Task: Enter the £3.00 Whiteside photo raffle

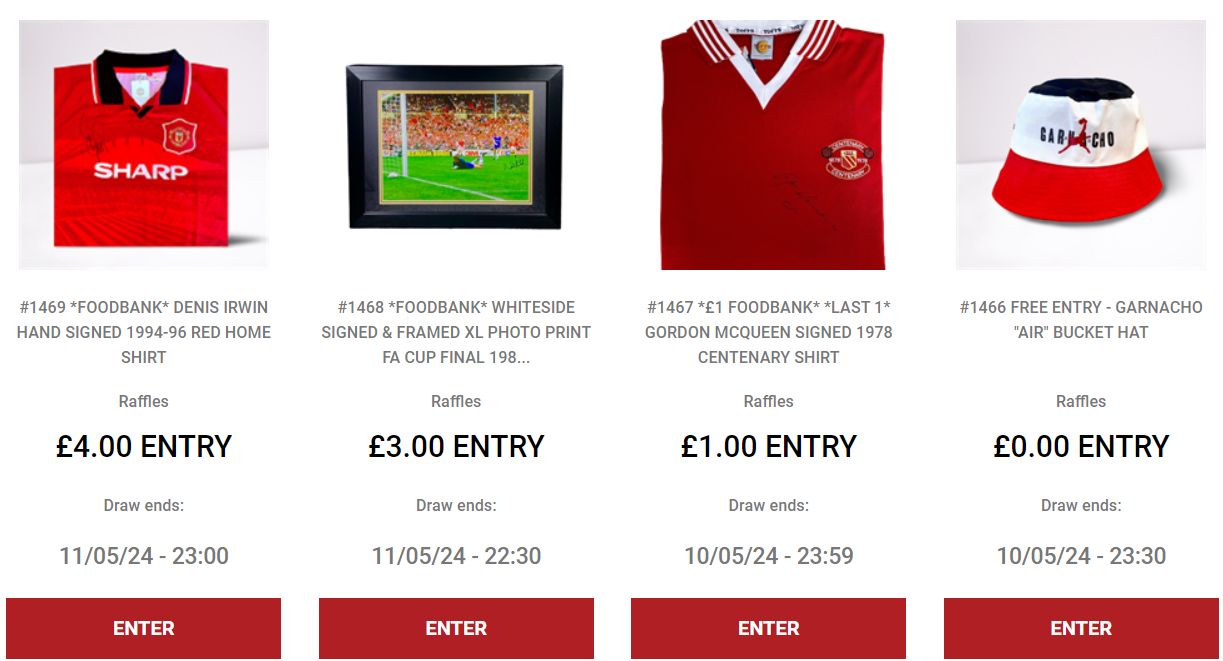Action: point(456,628)
